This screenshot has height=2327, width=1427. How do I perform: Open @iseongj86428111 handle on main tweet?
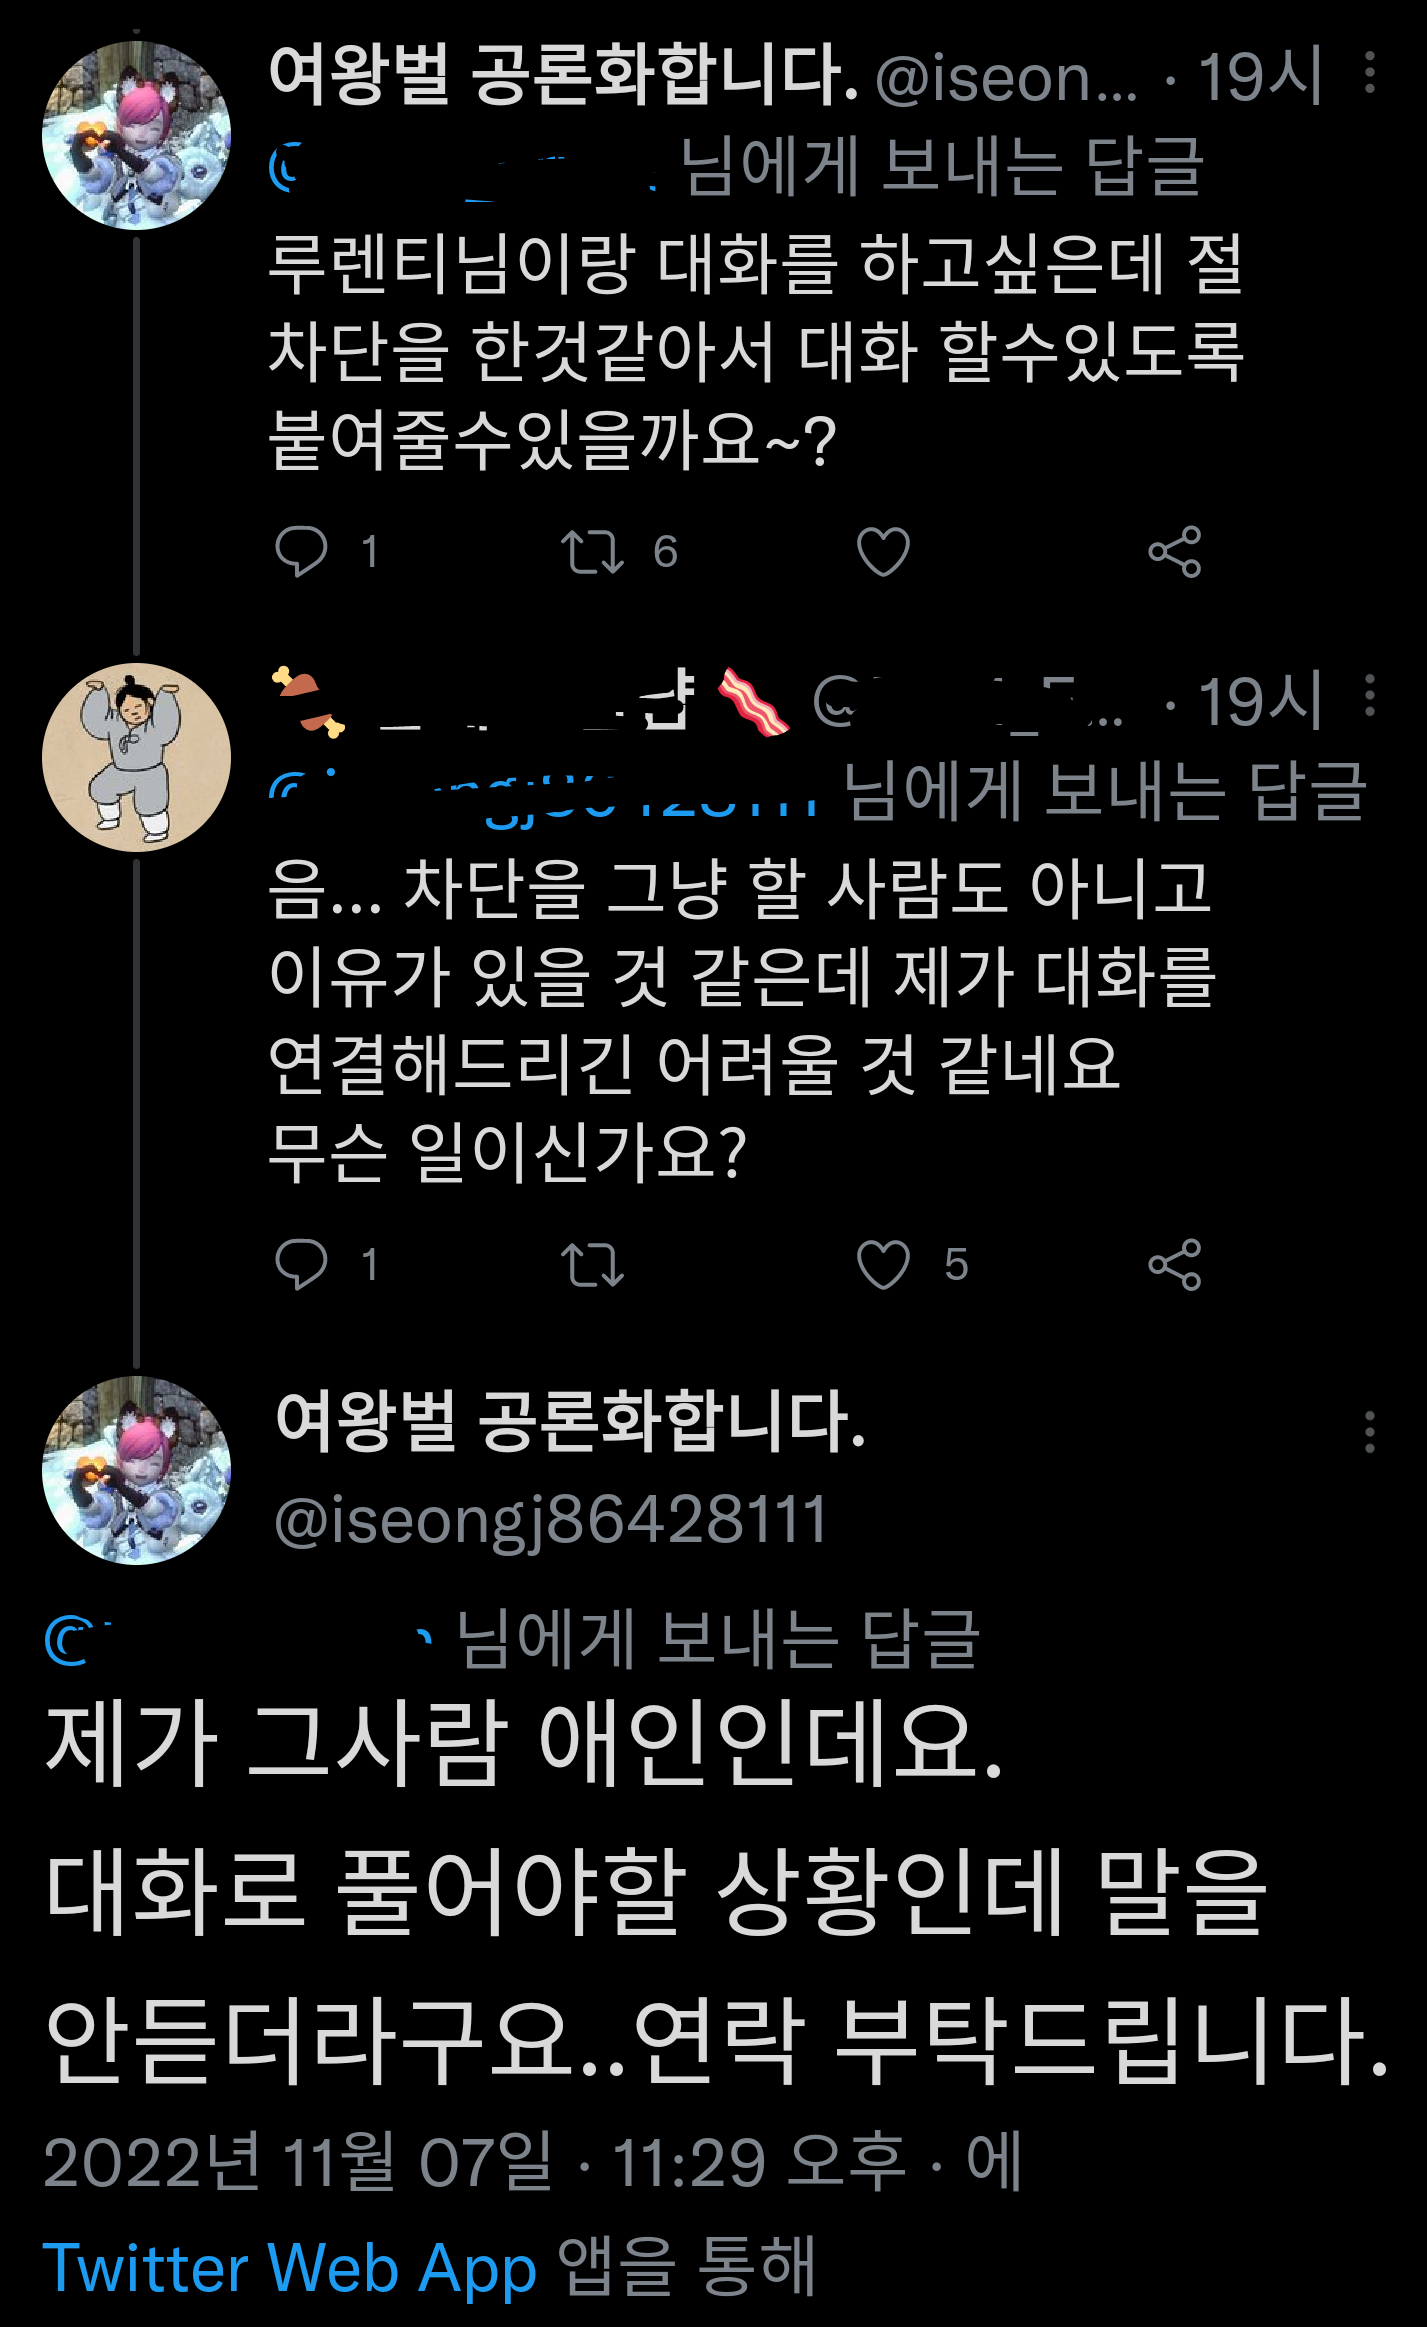[x=550, y=1520]
